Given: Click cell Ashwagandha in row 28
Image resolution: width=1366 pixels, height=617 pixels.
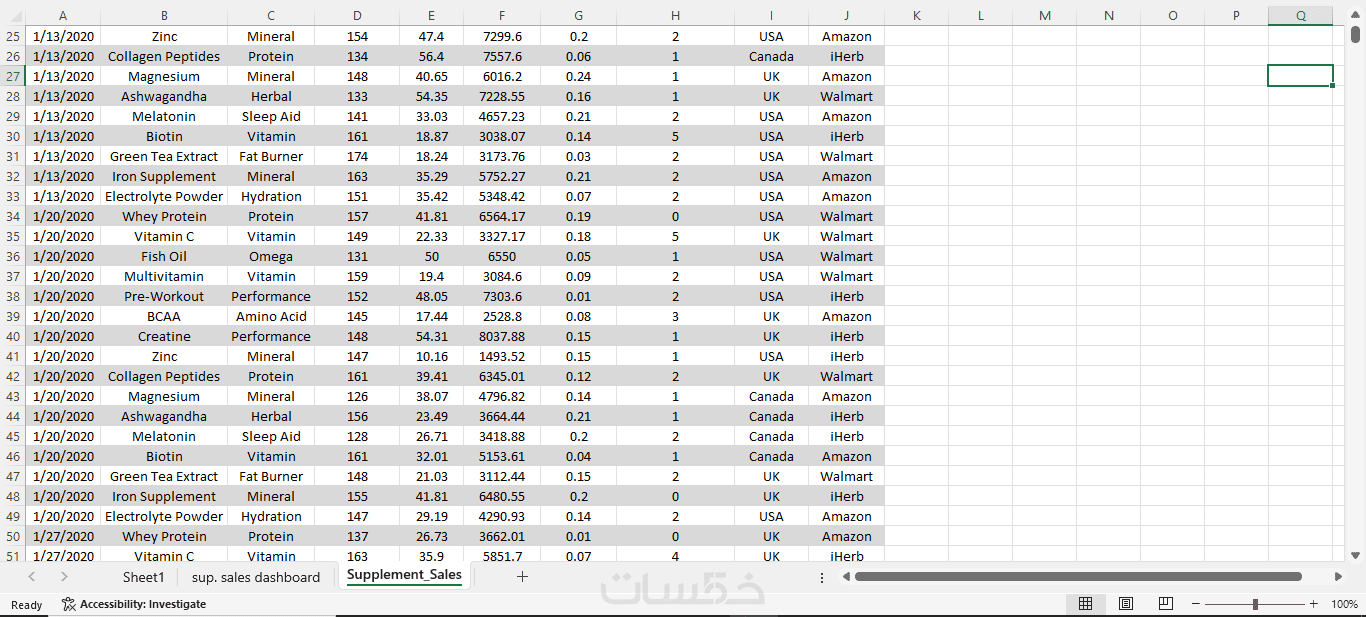Looking at the screenshot, I should pos(164,96).
